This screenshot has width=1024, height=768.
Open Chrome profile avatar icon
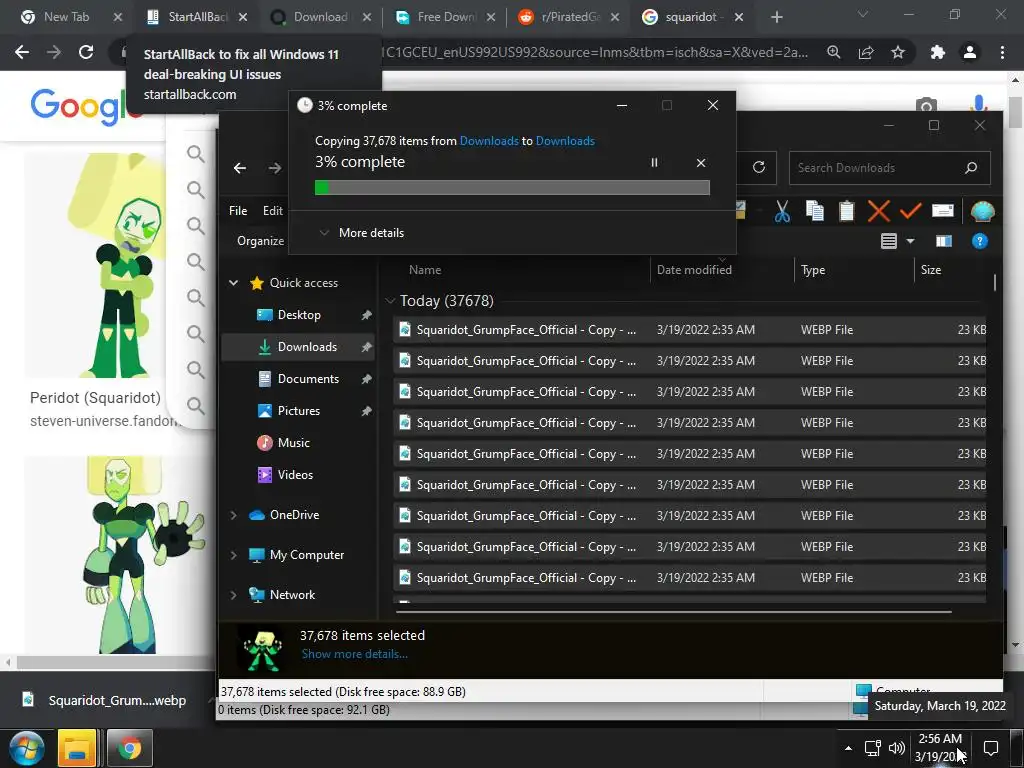970,52
